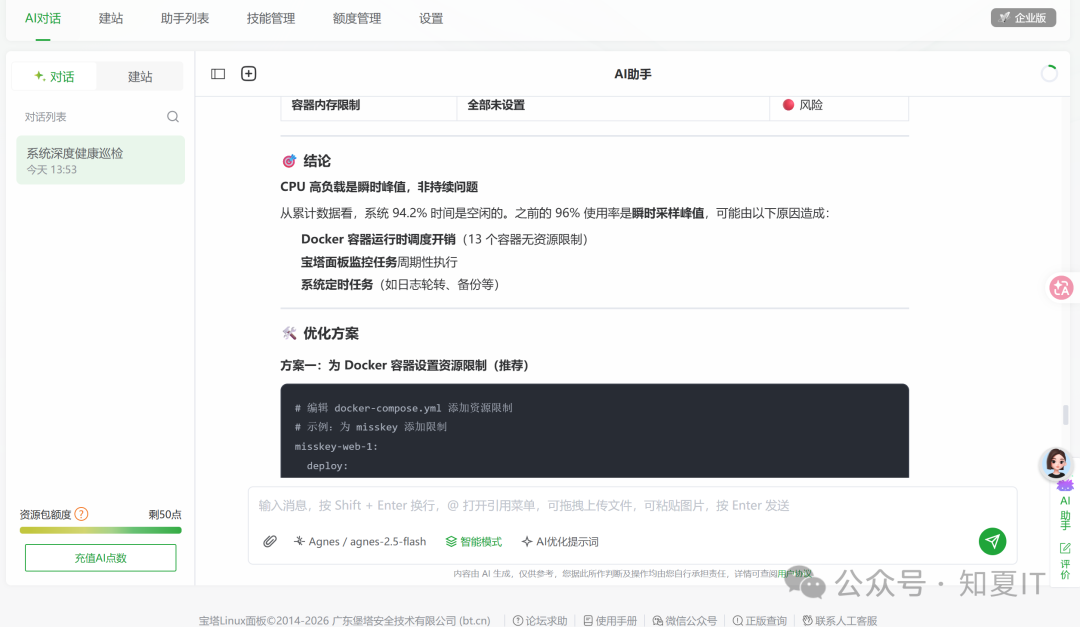Screen dimensions: 1080x627
Task: Click the 资源包额度 help question mark
Action: 81,514
